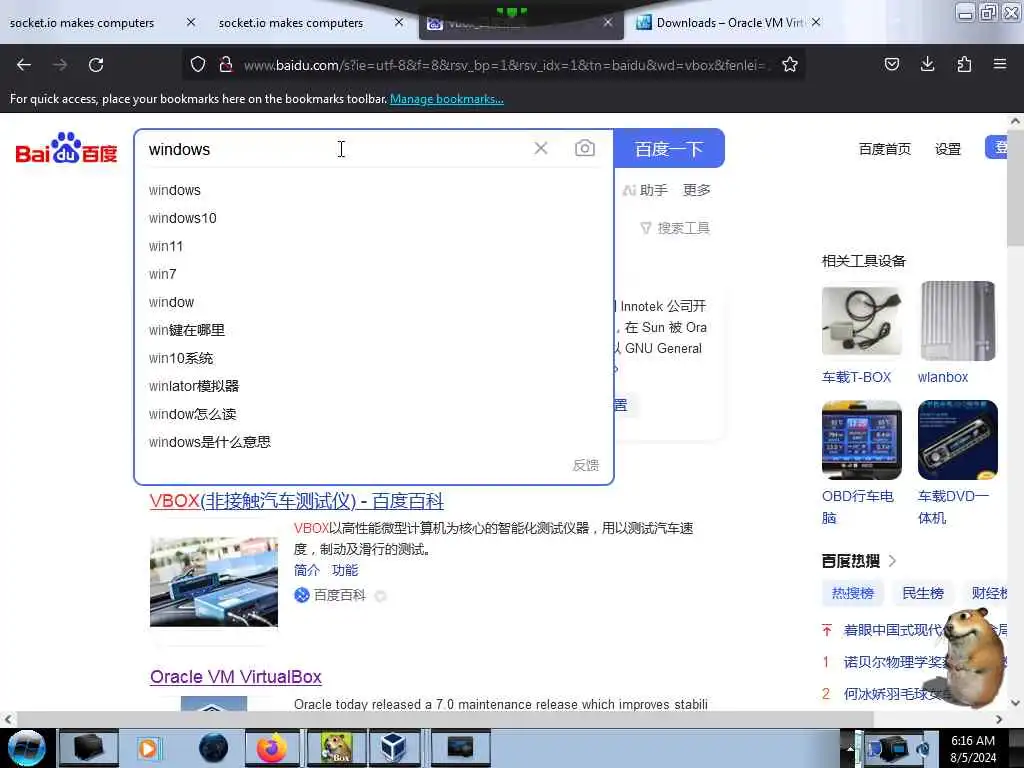The image size is (1024, 768).
Task: Click the site security padlock icon
Action: coord(226,64)
